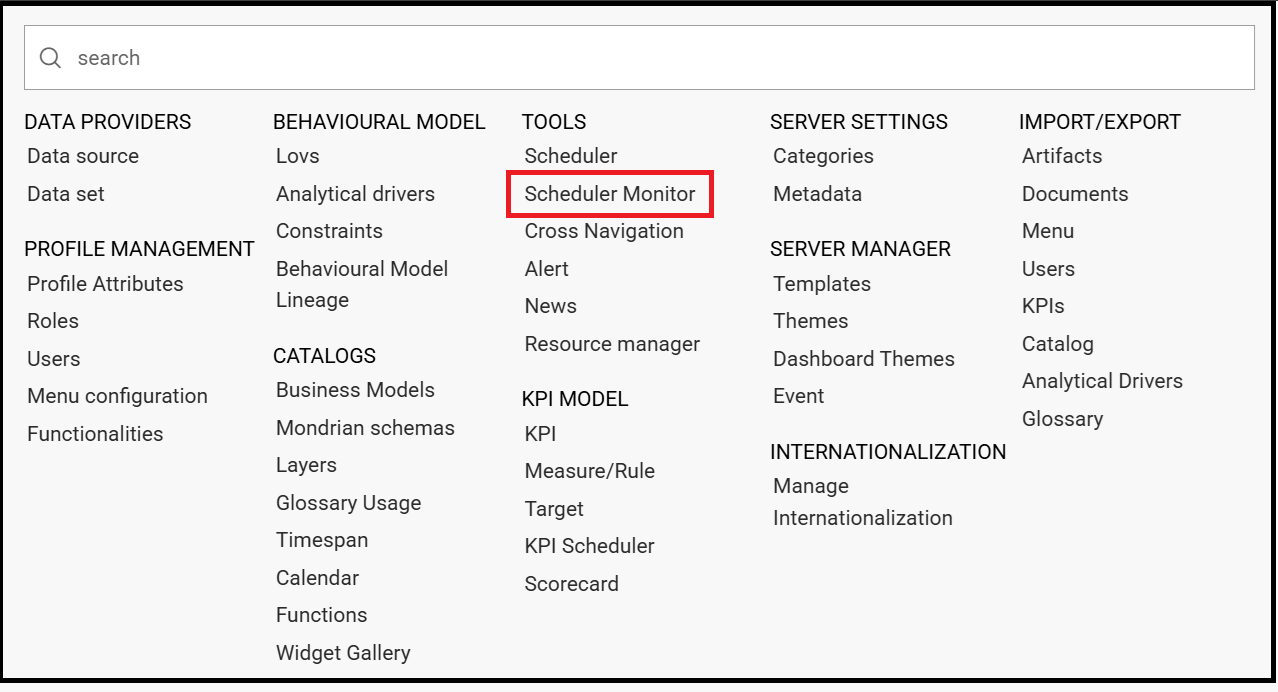This screenshot has height=692, width=1278.
Task: Open Mondrian schemas
Action: [x=365, y=428]
